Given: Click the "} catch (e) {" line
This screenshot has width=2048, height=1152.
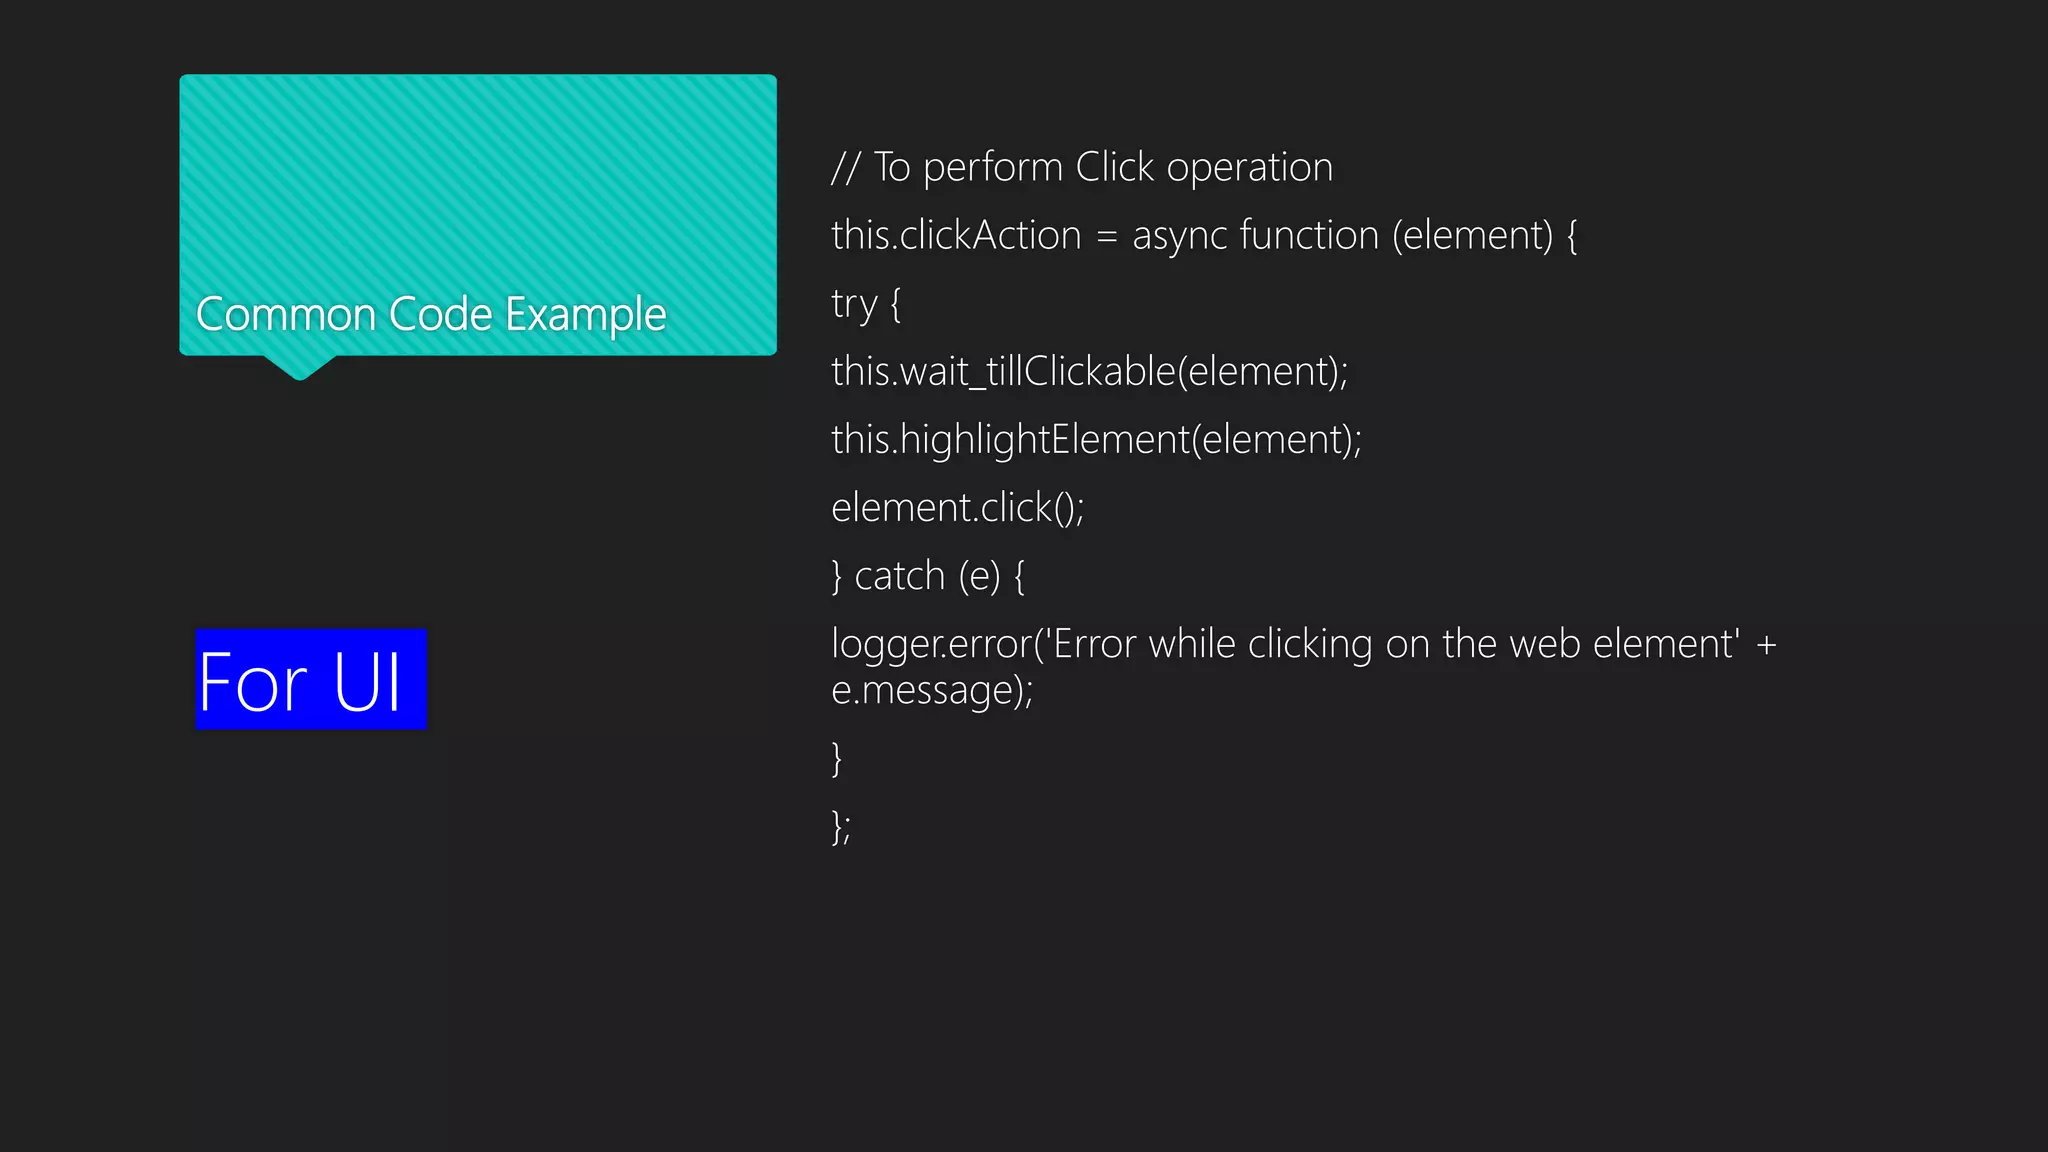Looking at the screenshot, I should point(927,577).
